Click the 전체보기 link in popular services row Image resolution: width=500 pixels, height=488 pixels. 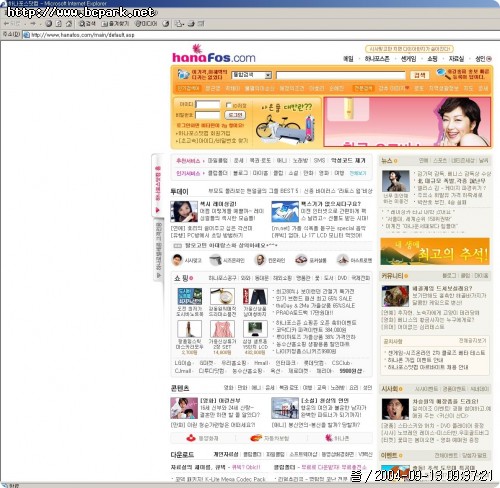(357, 173)
